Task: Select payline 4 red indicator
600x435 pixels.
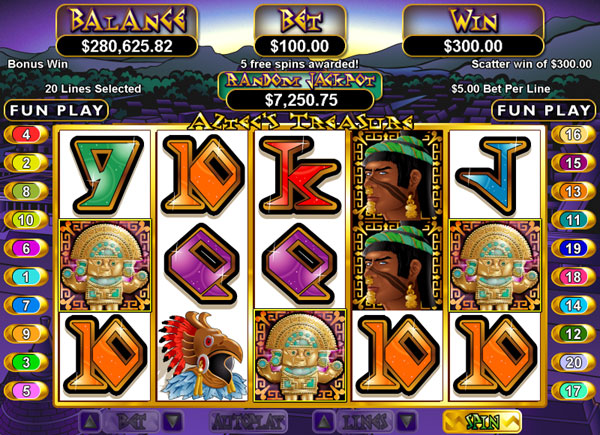Action: pyautogui.click(x=26, y=135)
